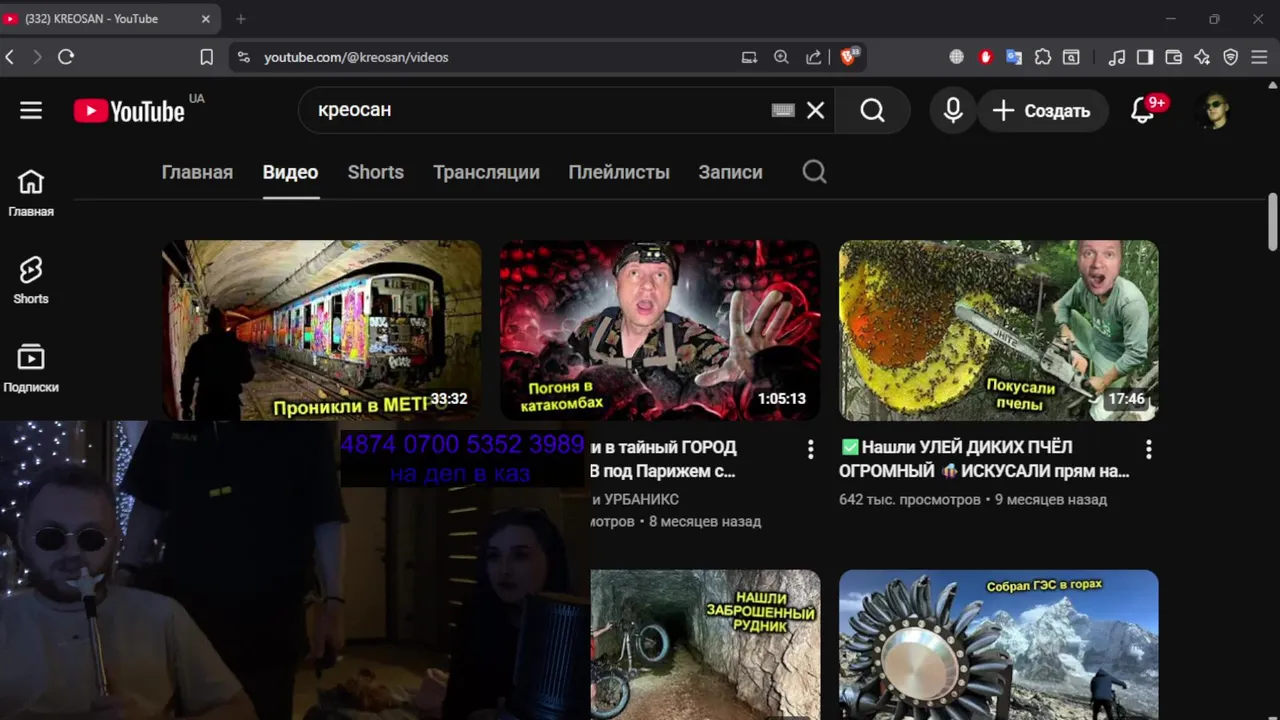The height and width of the screenshot is (720, 1280).
Task: Toggle the browser sidebar panel
Action: click(1145, 57)
